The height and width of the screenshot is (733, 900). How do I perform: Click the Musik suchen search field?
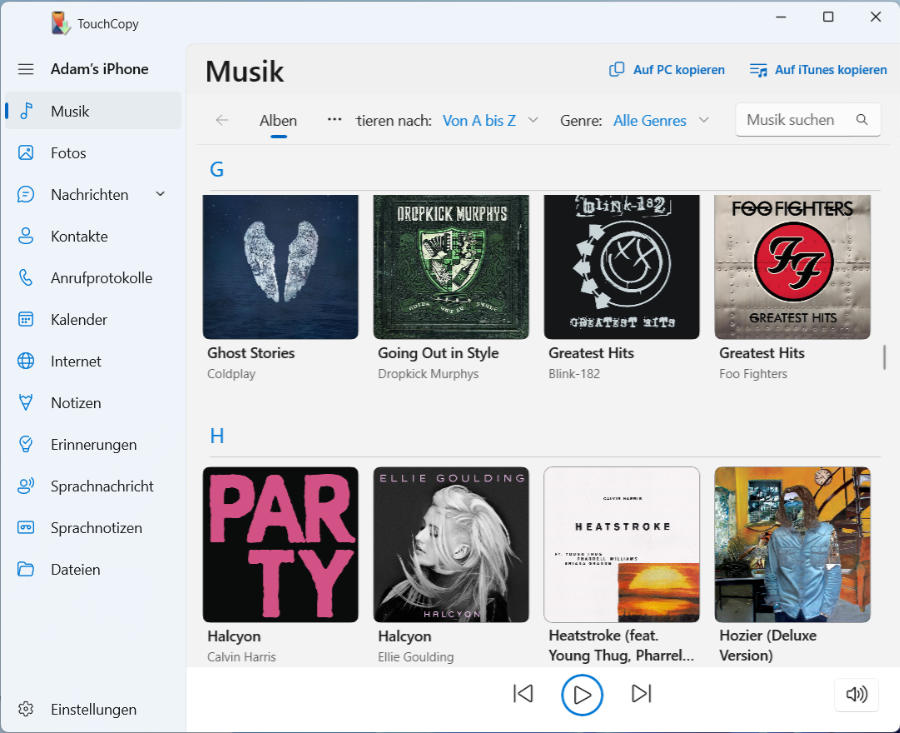pos(808,119)
